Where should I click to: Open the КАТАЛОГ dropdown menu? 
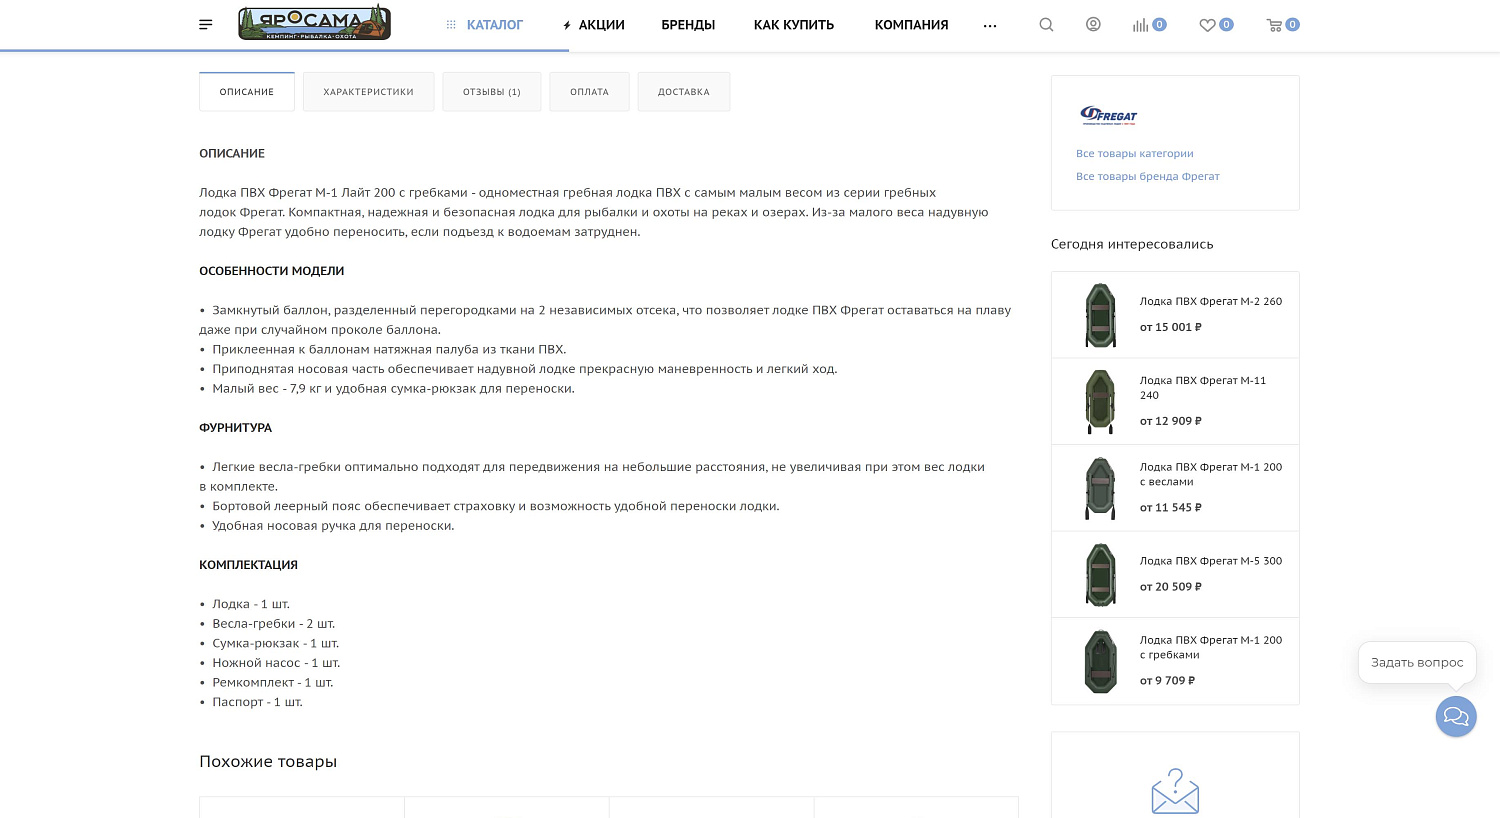pyautogui.click(x=484, y=25)
